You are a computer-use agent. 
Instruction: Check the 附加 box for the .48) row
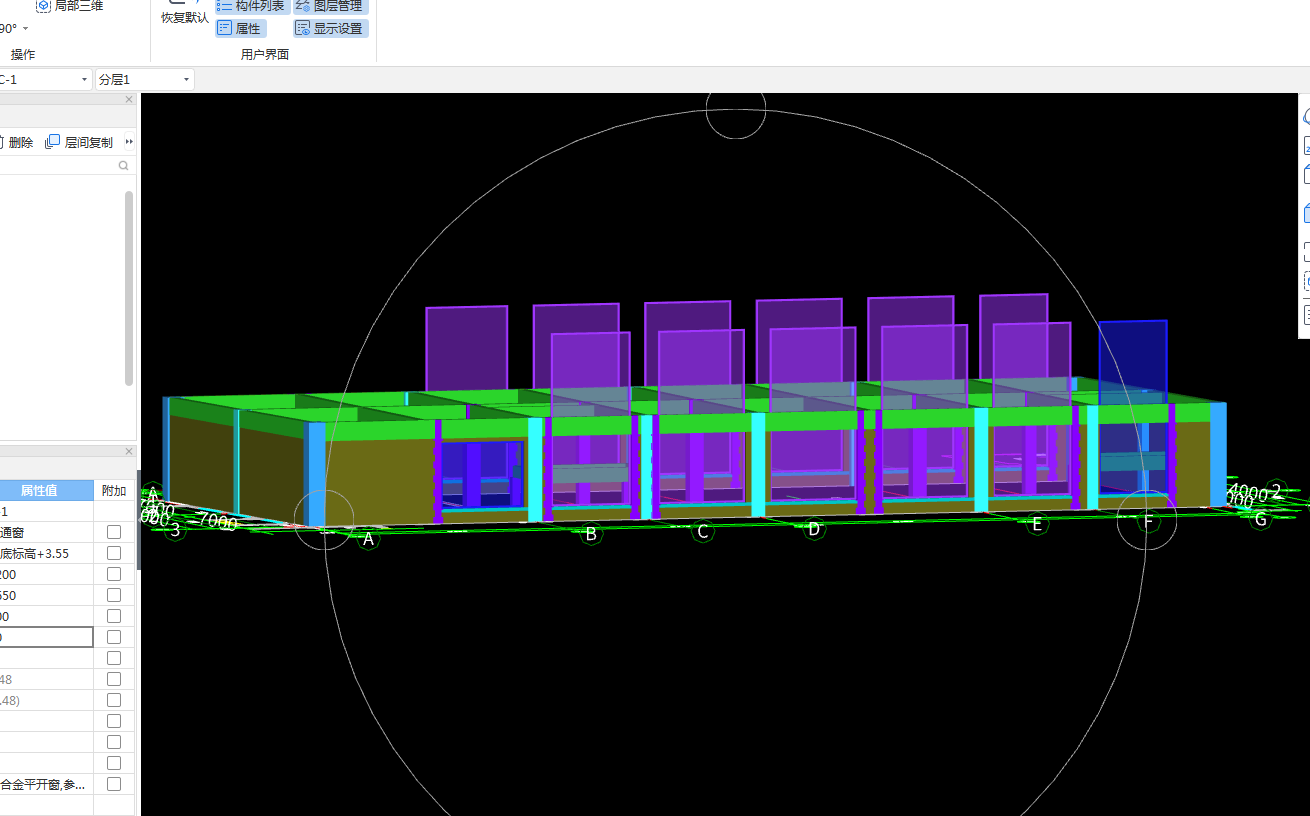point(114,700)
